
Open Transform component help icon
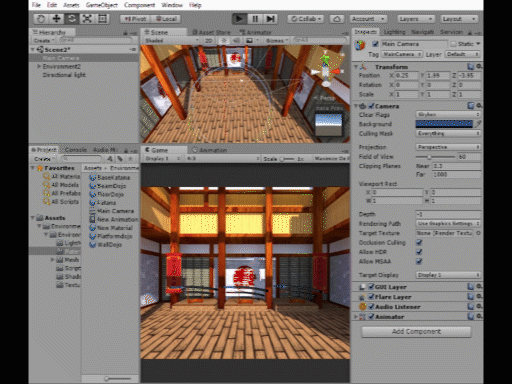click(x=470, y=67)
